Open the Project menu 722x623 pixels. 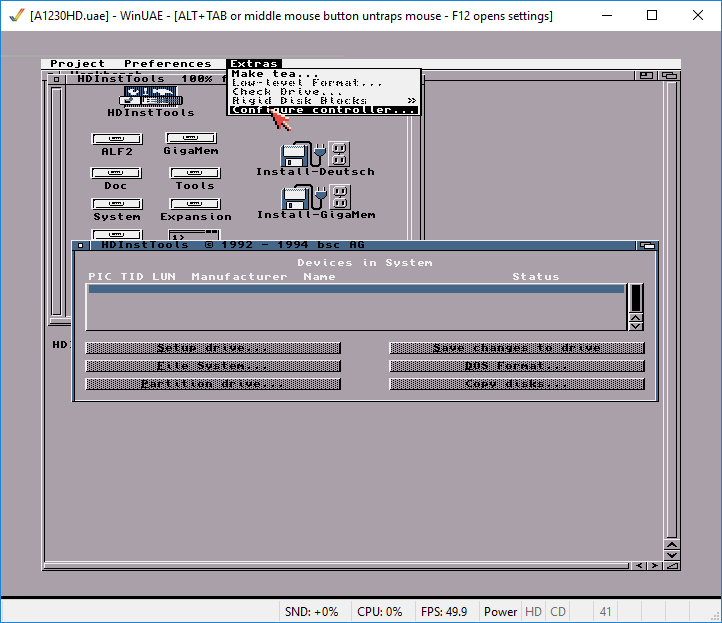pos(77,64)
